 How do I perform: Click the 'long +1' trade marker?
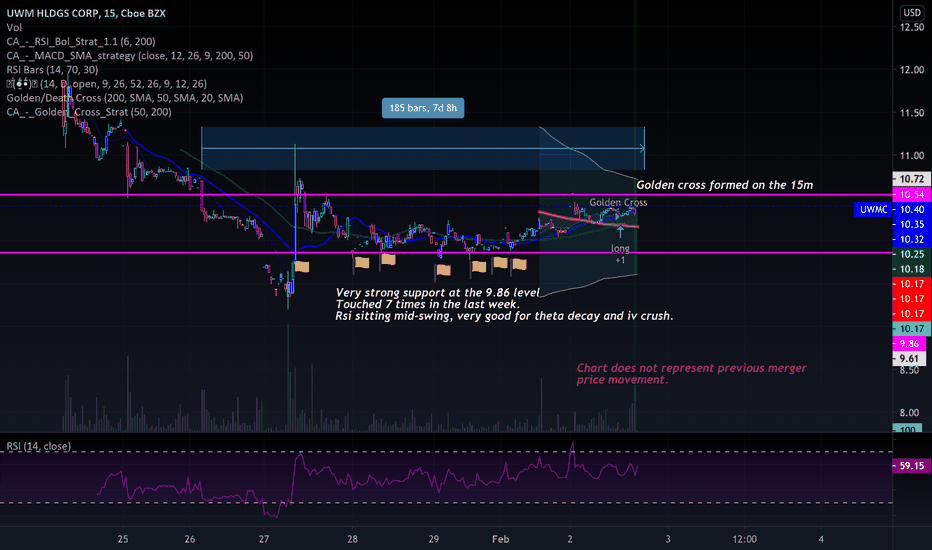(620, 254)
